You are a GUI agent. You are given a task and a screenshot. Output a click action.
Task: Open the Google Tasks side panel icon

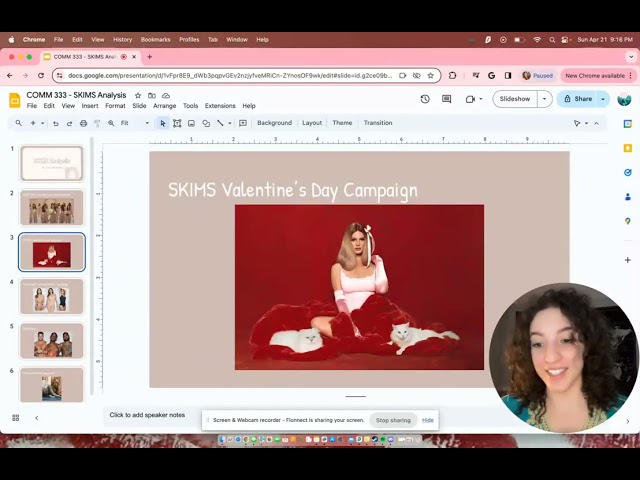pos(628,173)
